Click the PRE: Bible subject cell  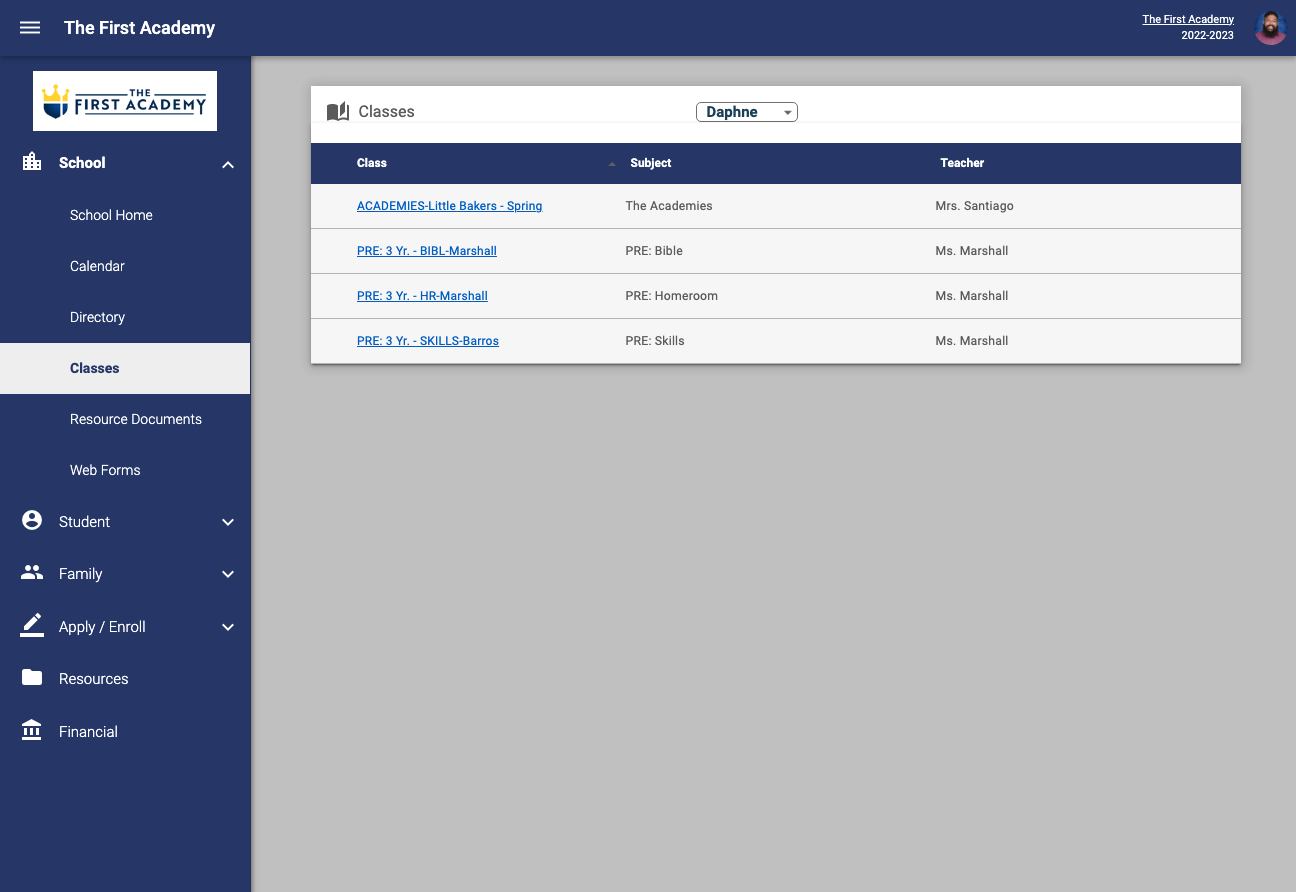coord(654,251)
